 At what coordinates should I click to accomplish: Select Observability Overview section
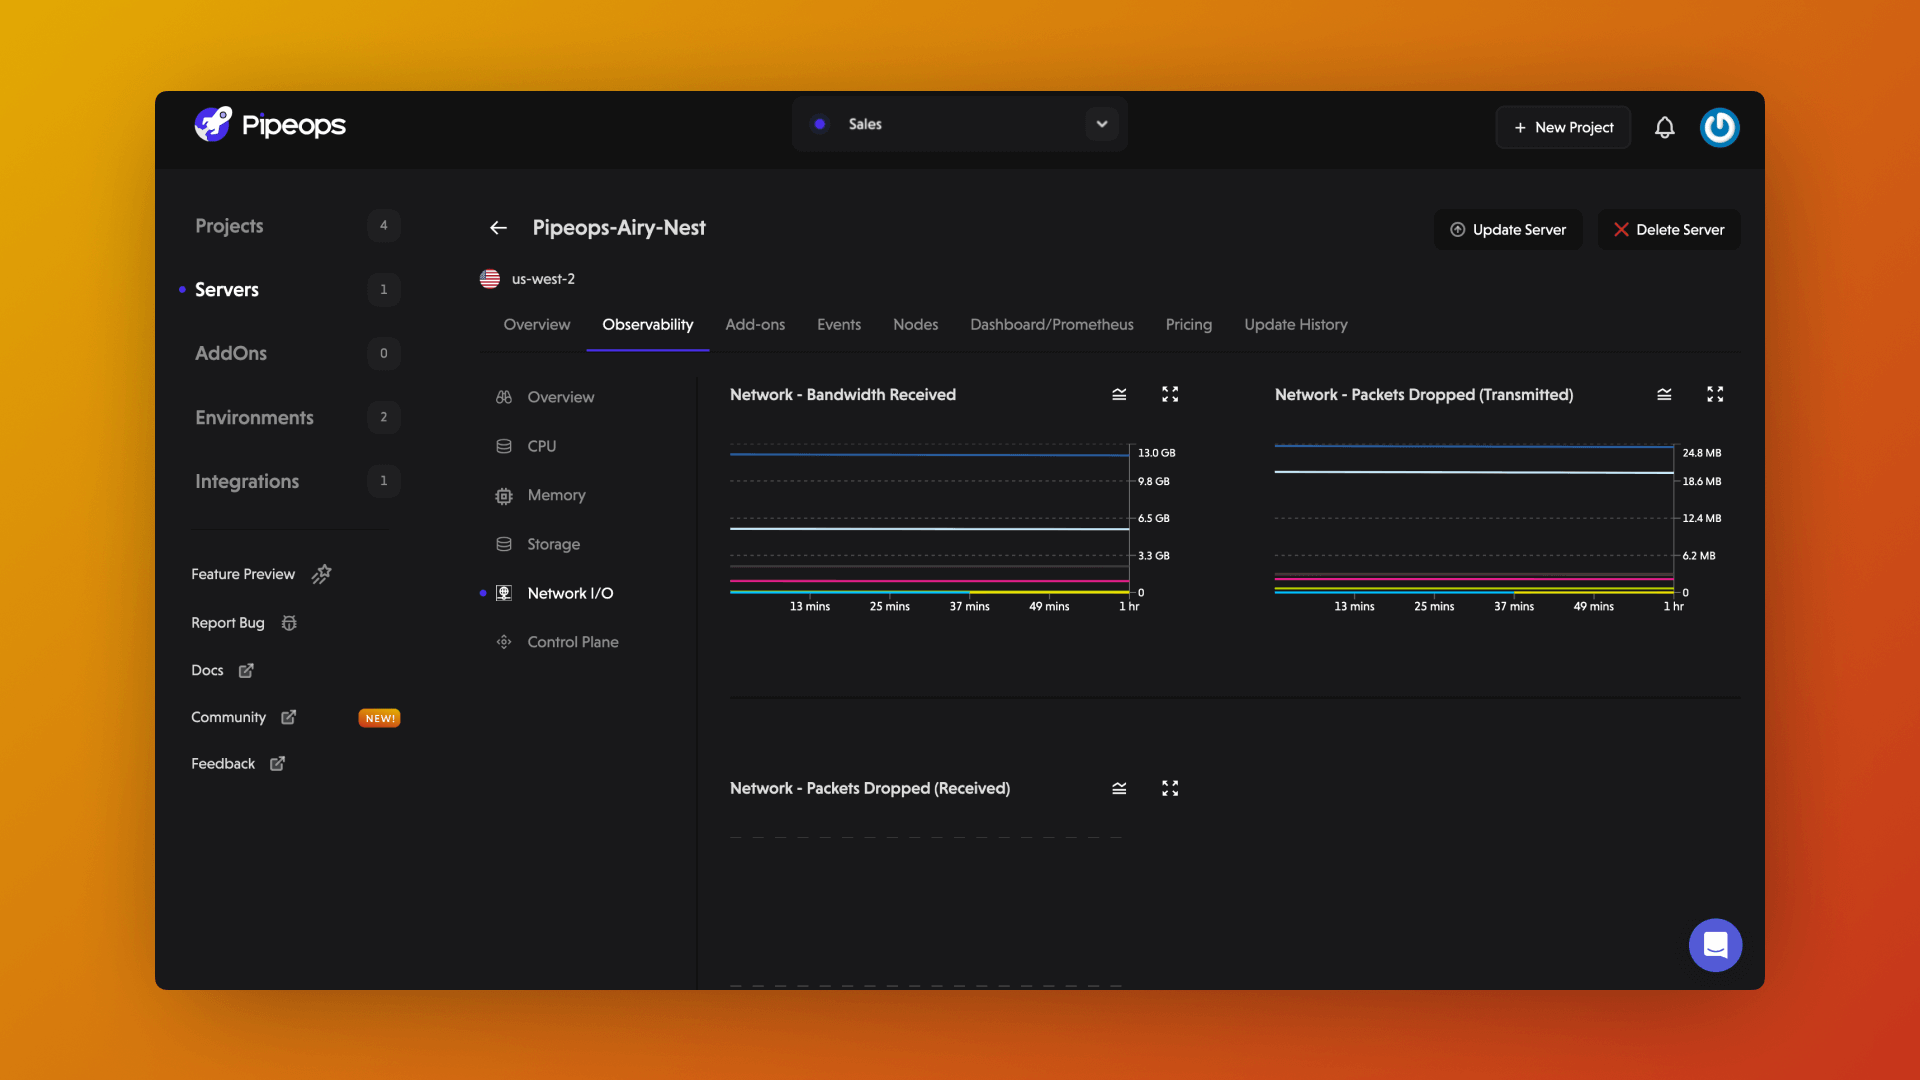click(561, 397)
